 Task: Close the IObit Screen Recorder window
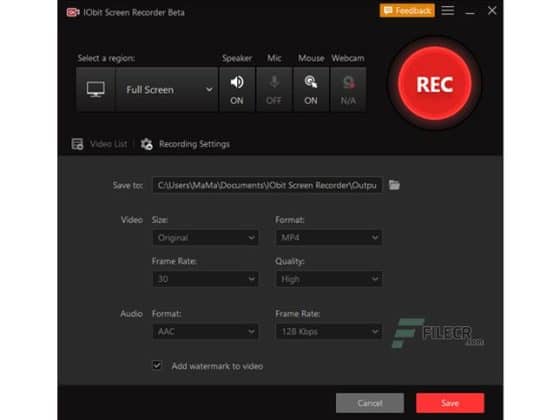[492, 11]
